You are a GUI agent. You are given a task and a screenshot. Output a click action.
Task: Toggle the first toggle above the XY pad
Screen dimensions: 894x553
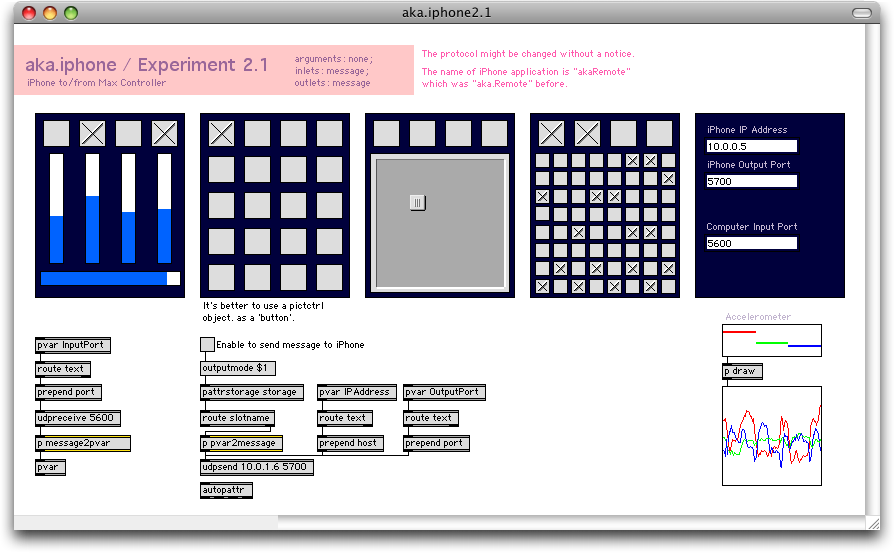pyautogui.click(x=387, y=133)
